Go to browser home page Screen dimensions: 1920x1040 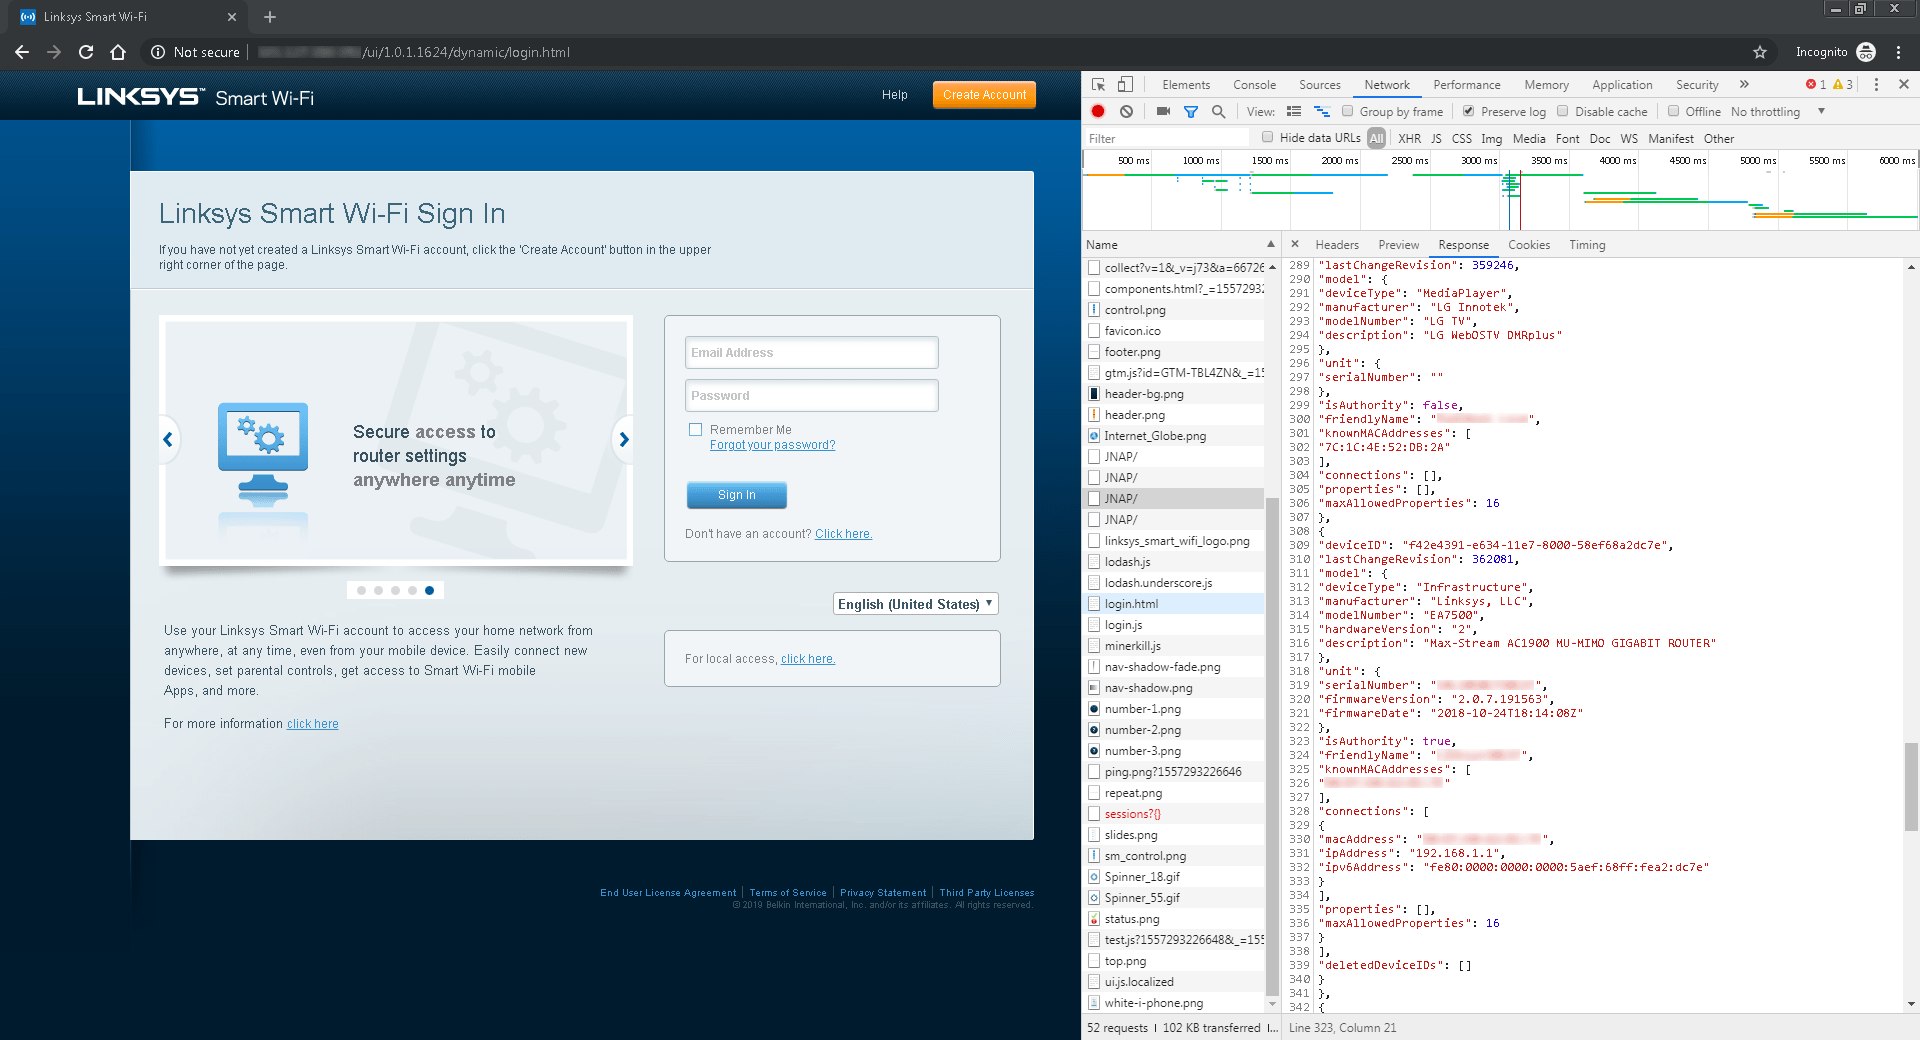coord(118,52)
